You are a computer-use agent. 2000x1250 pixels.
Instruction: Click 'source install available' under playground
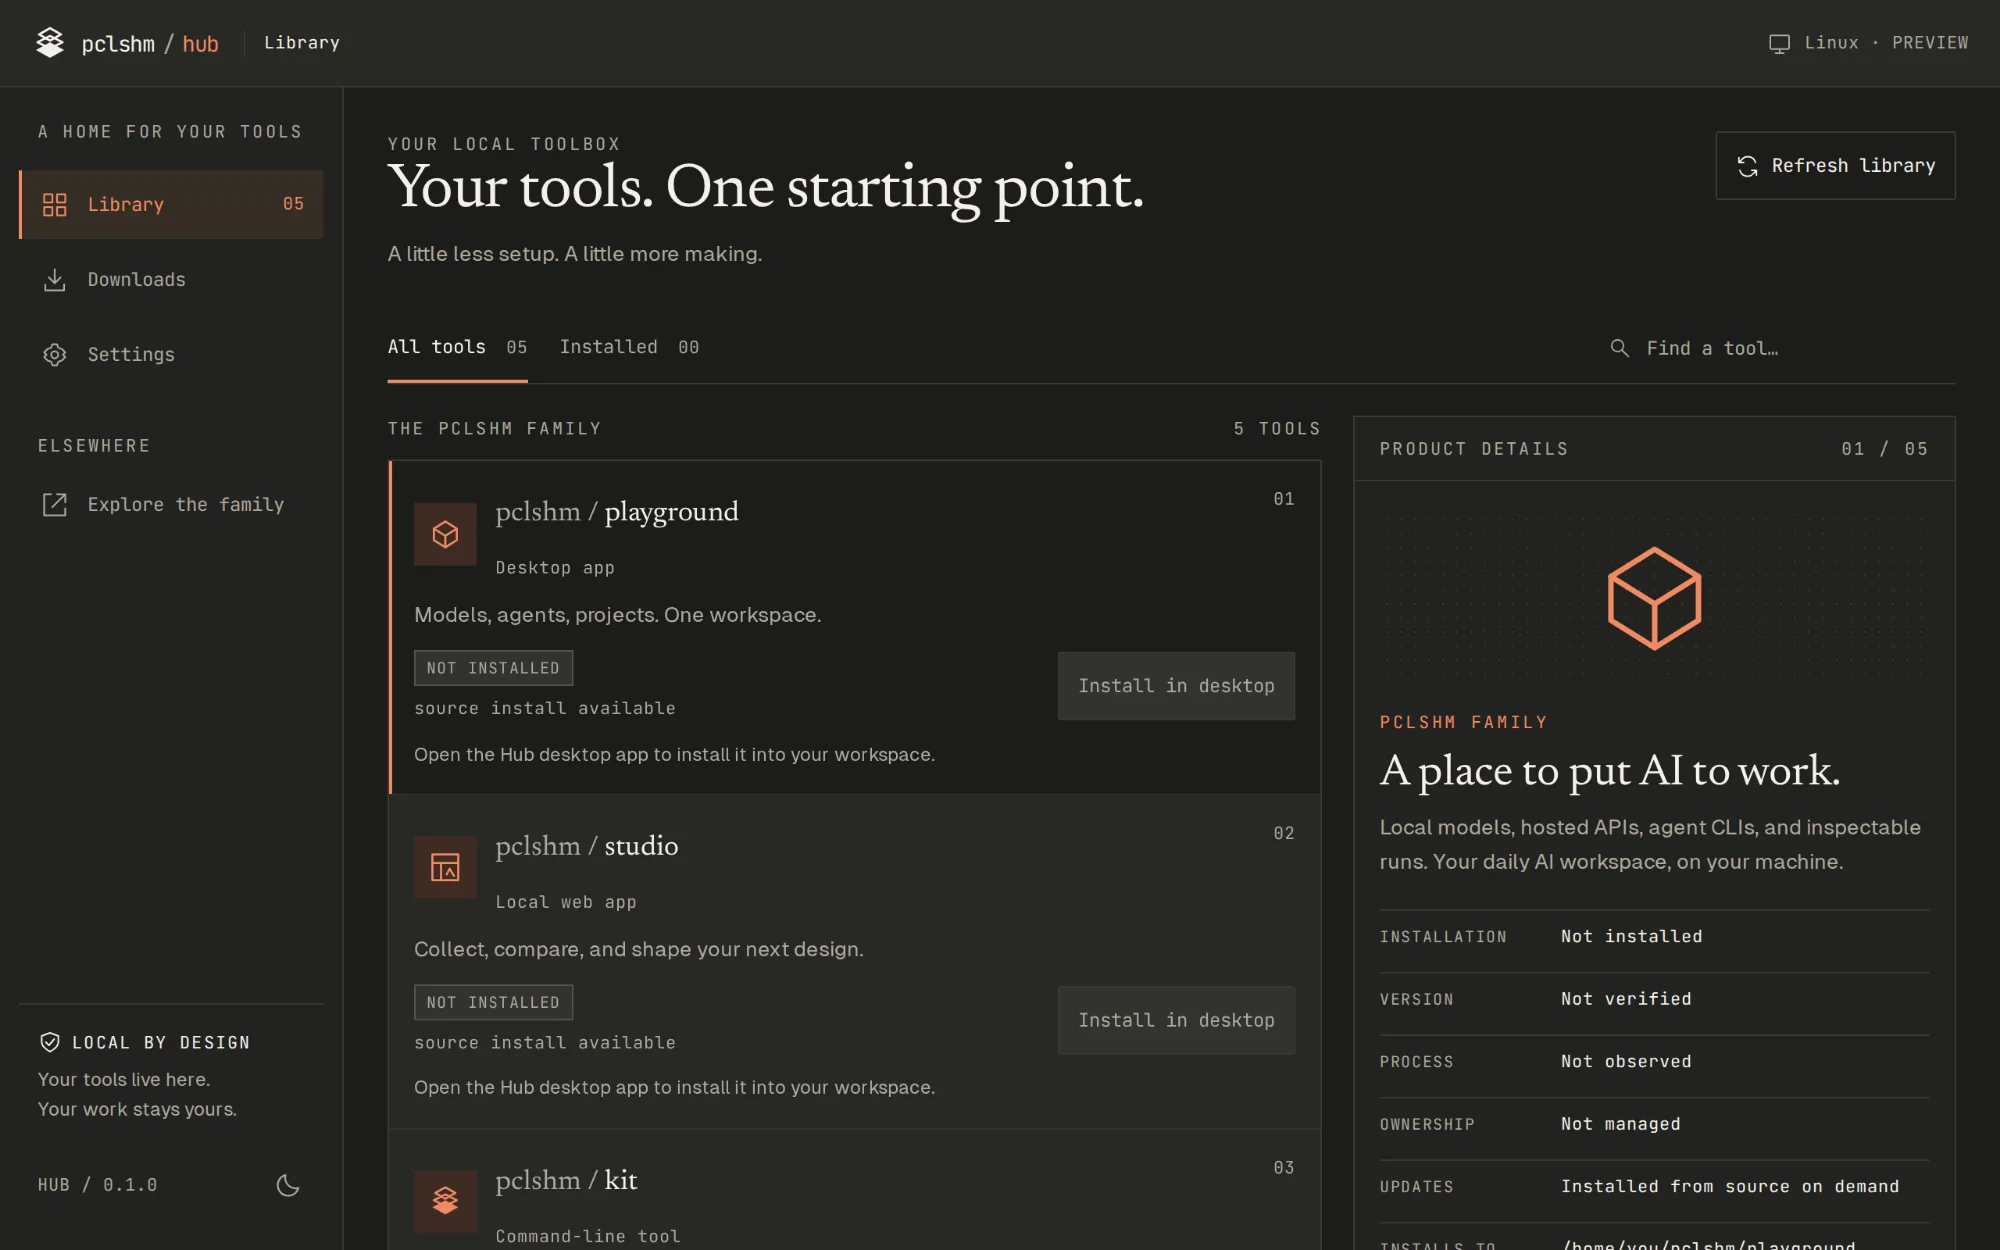pos(545,709)
